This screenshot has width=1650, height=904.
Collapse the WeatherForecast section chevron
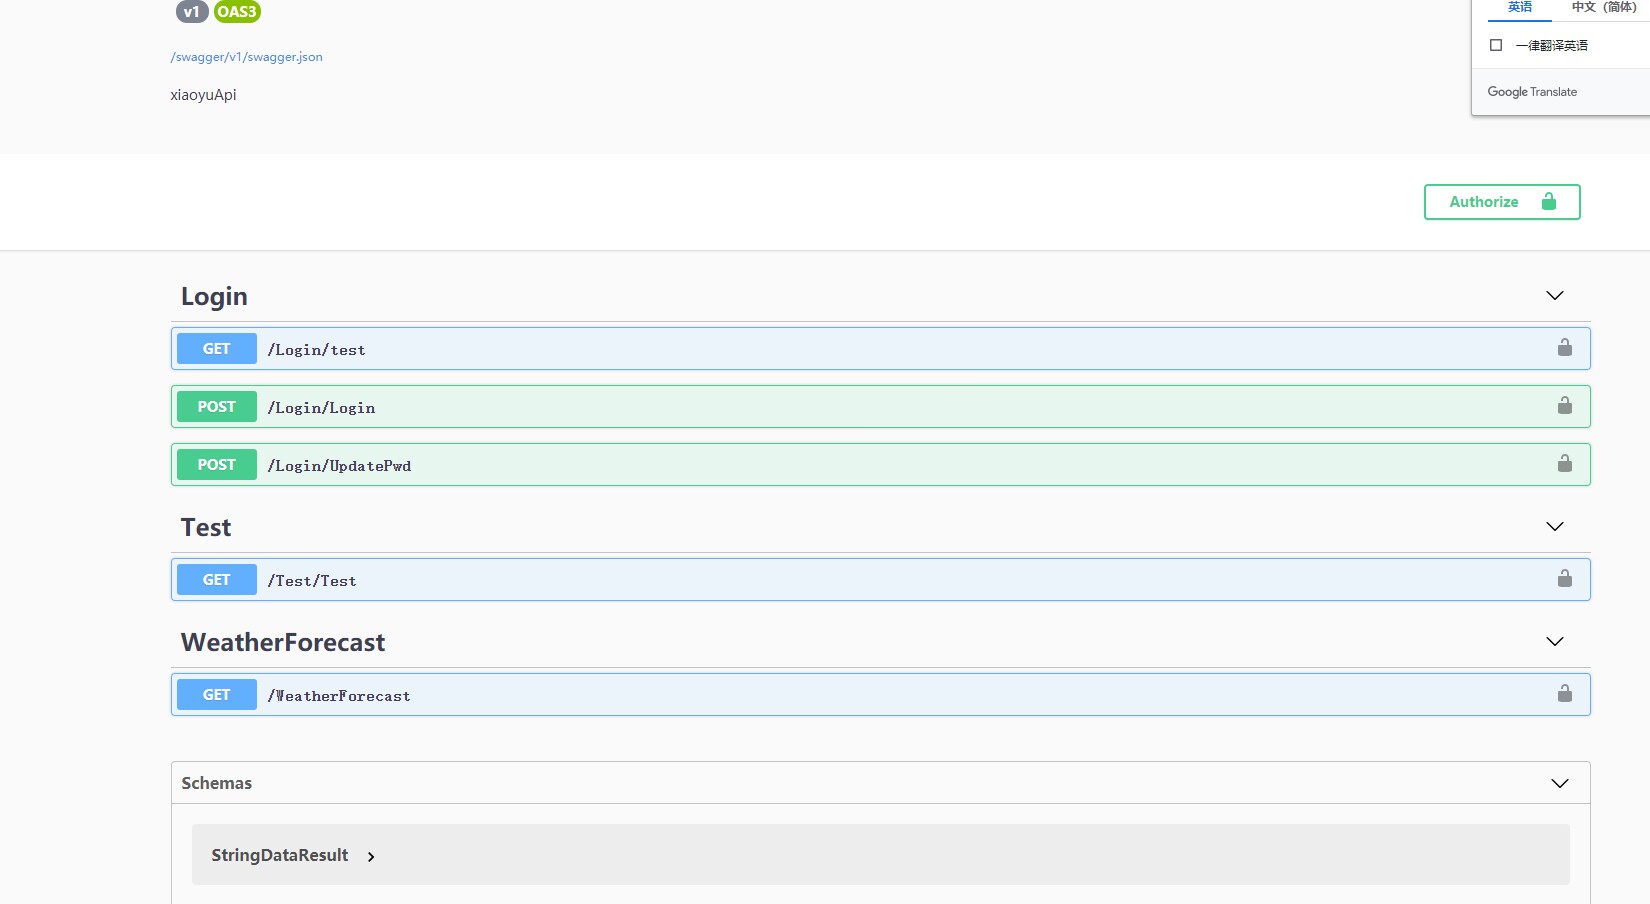click(1554, 642)
